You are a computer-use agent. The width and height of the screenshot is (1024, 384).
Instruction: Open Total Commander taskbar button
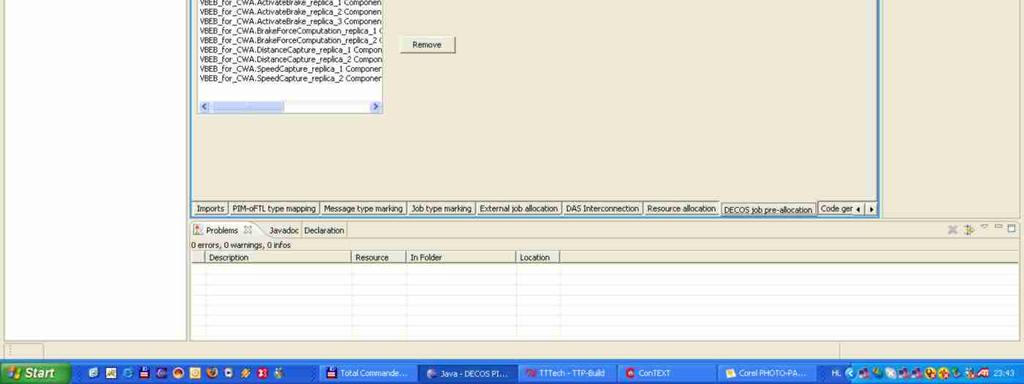tap(367, 374)
